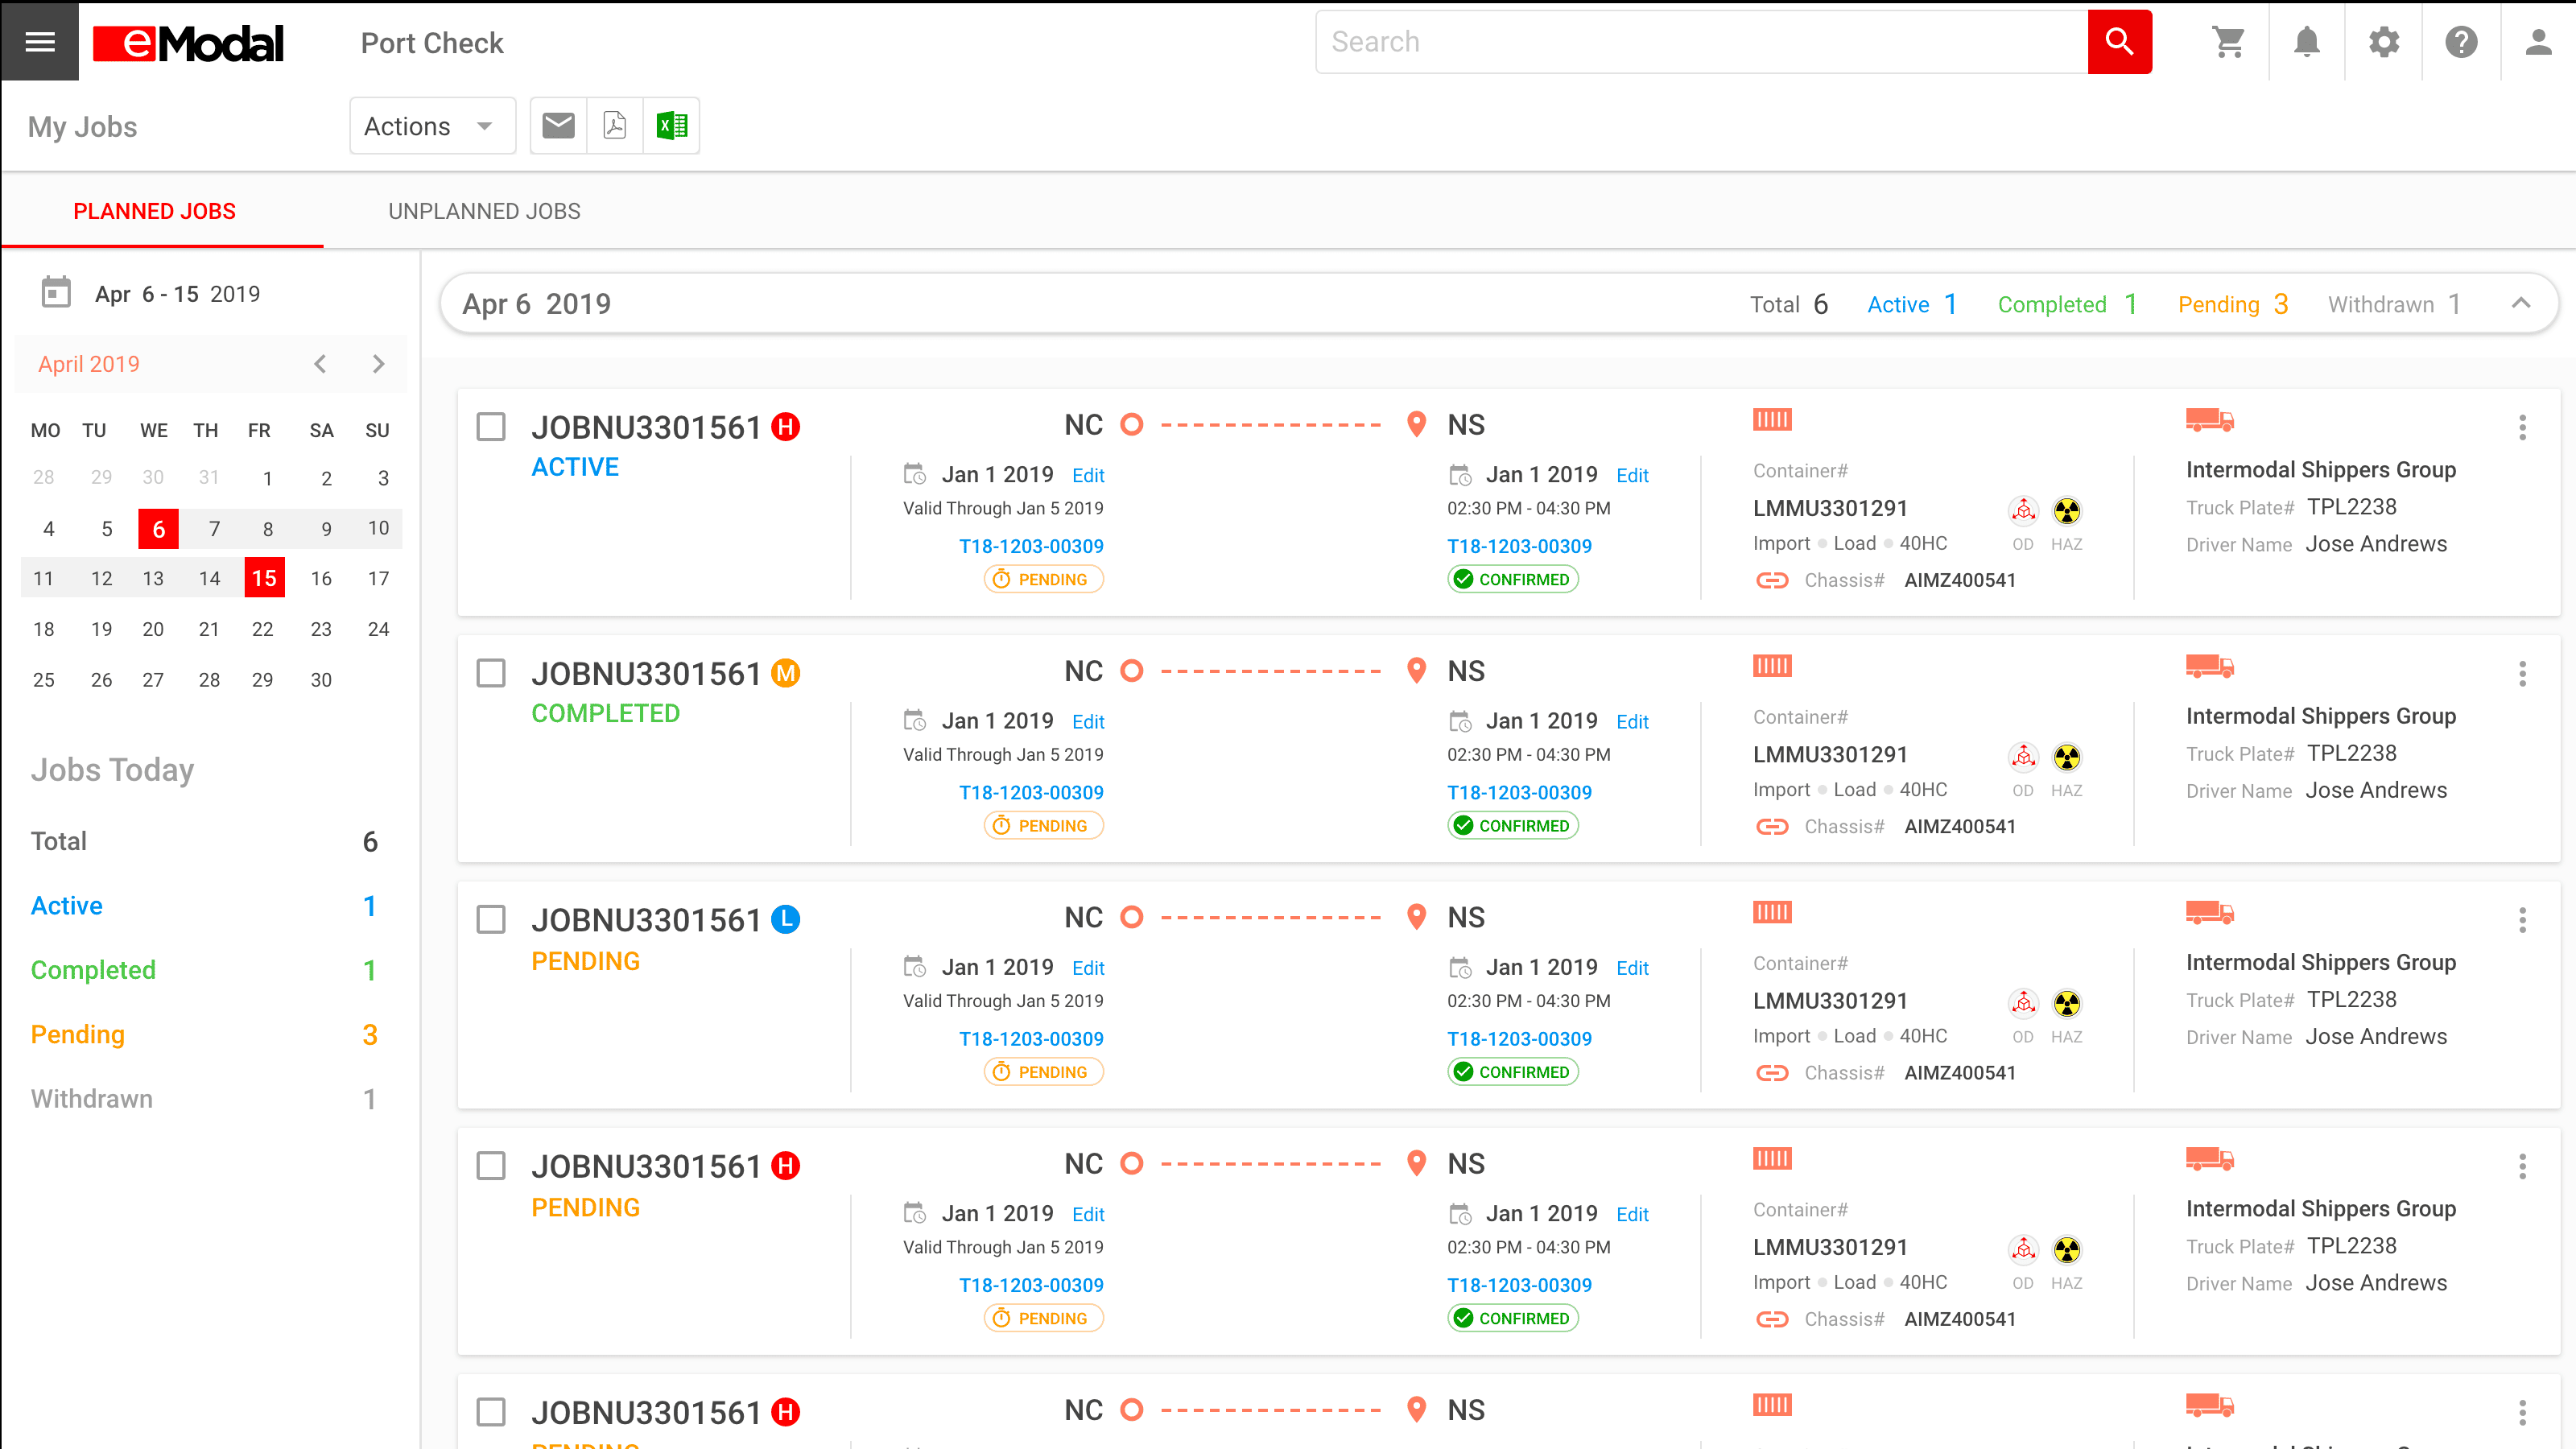Go to the next month in the calendar
The width and height of the screenshot is (2576, 1449).
point(378,364)
